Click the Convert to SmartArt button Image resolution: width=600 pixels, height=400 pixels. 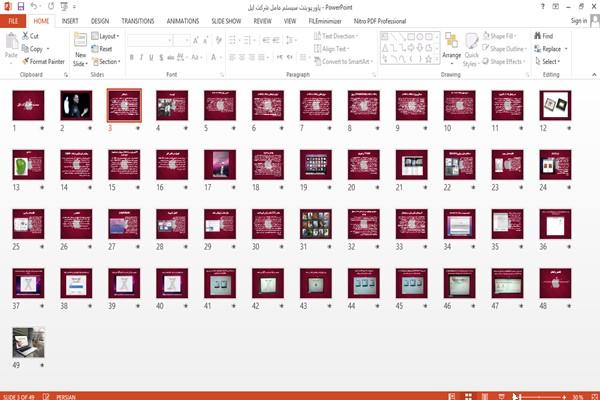pyautogui.click(x=343, y=61)
